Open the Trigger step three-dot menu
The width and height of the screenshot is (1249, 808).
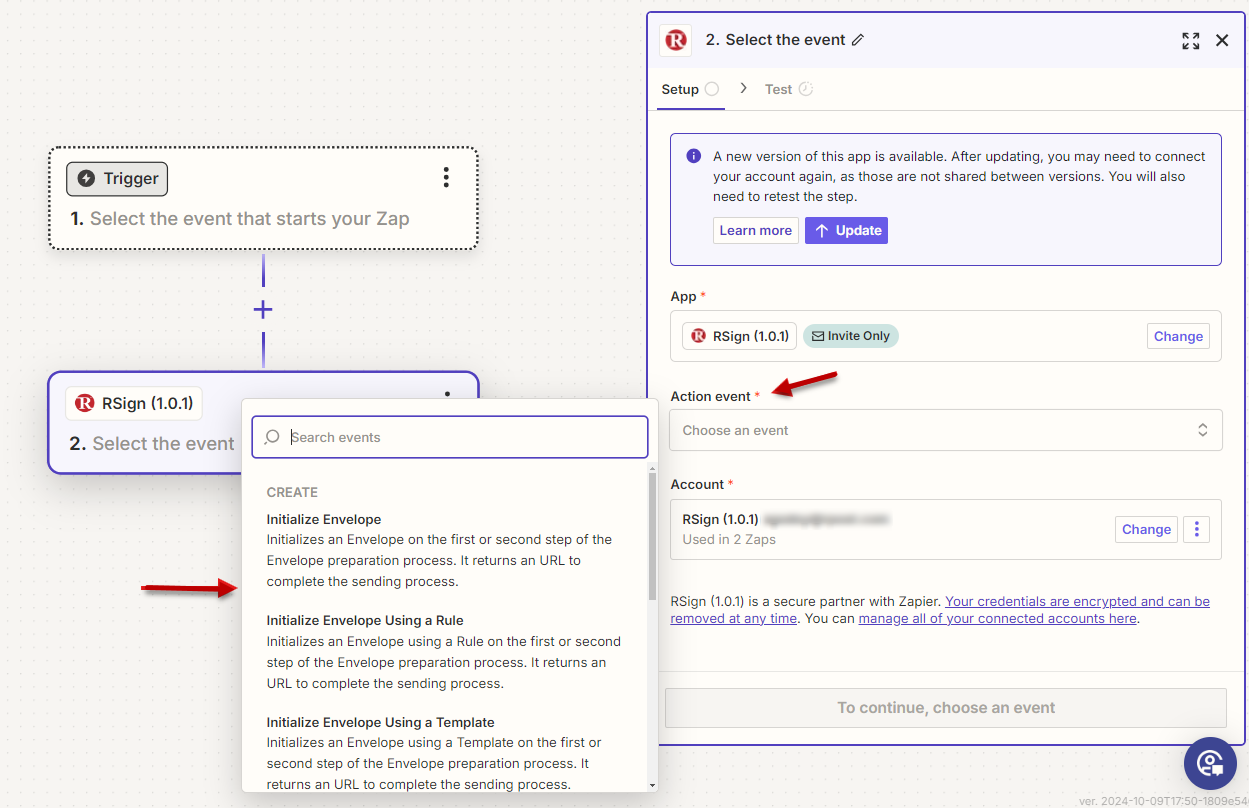[x=446, y=178]
